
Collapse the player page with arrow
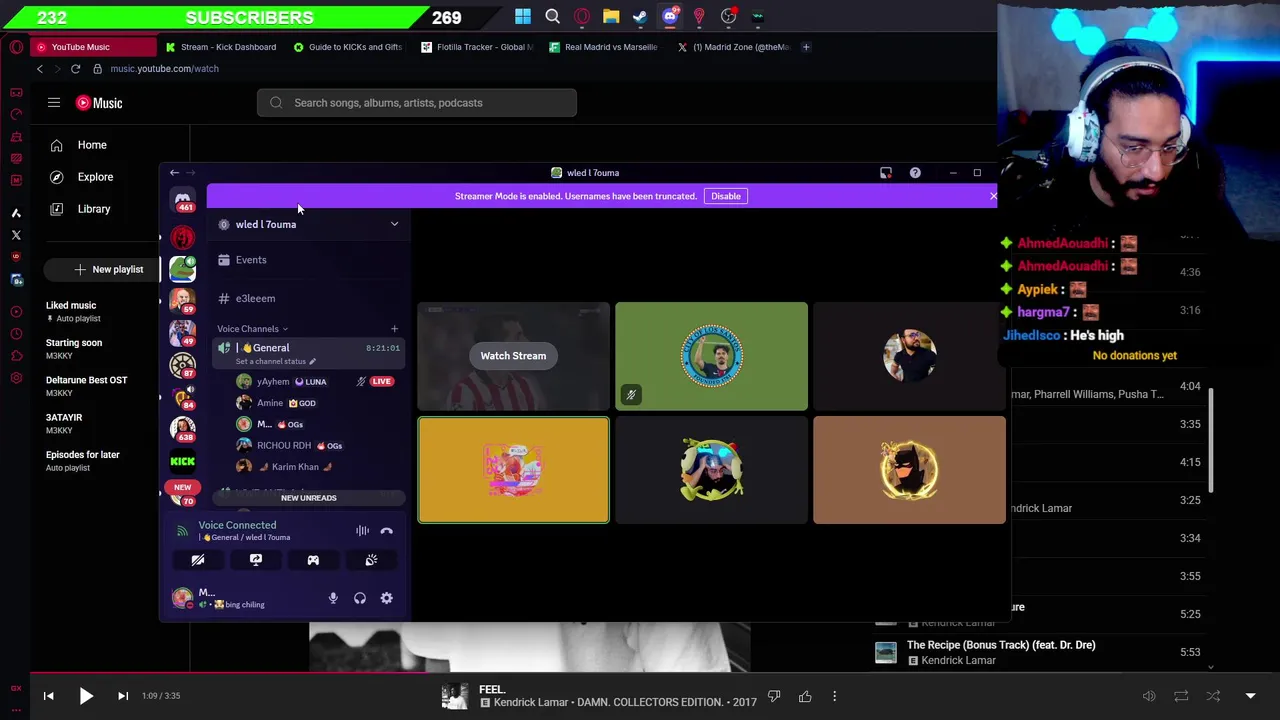[x=1250, y=696]
